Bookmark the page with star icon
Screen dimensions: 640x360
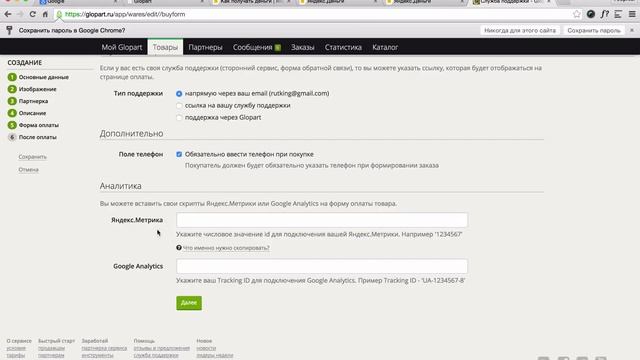577,14
